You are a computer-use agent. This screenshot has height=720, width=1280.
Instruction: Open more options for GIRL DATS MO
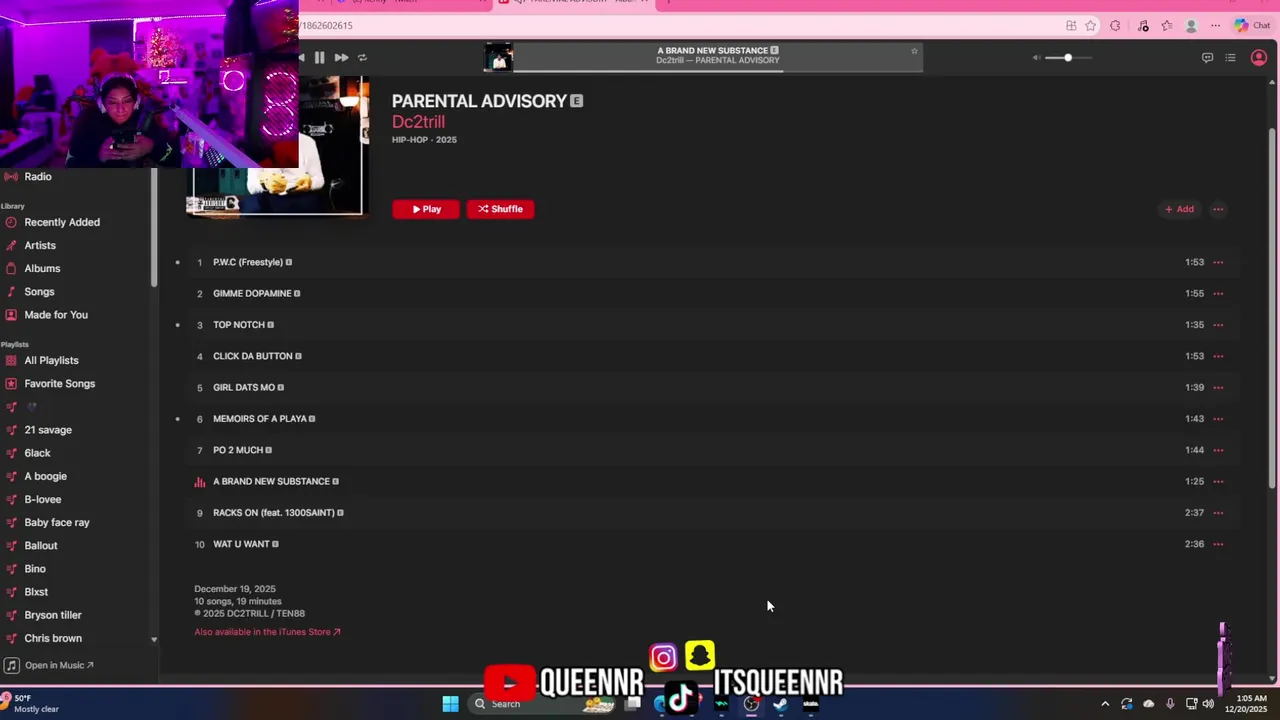(1218, 387)
